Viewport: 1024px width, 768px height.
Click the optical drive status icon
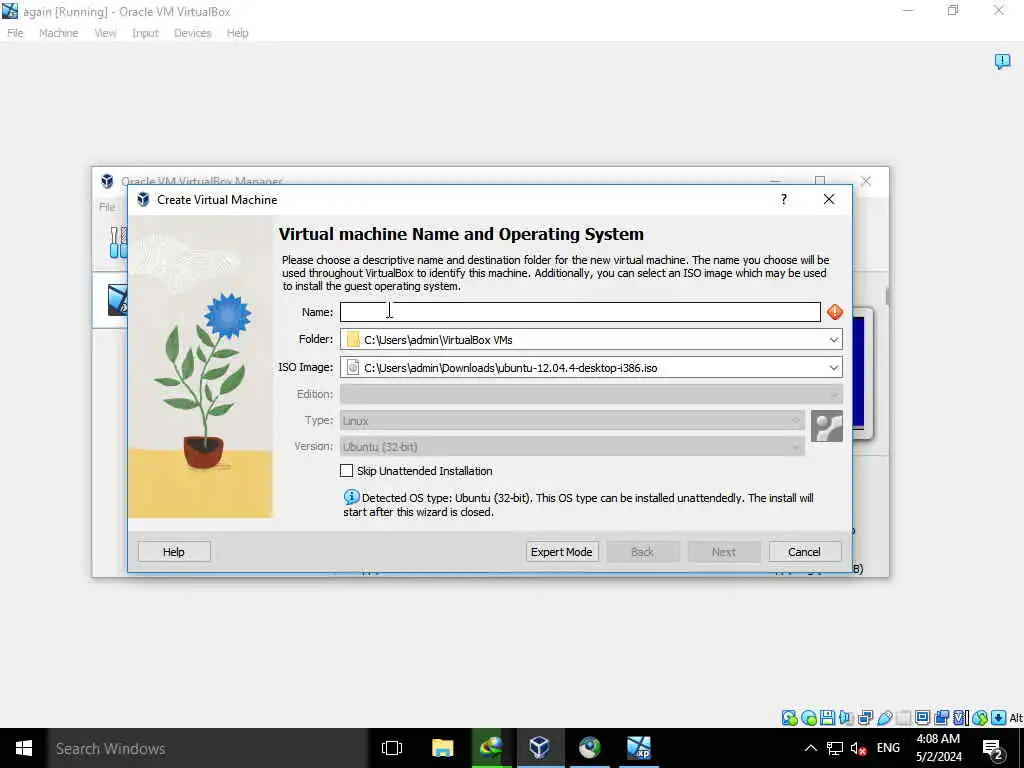[x=808, y=718]
